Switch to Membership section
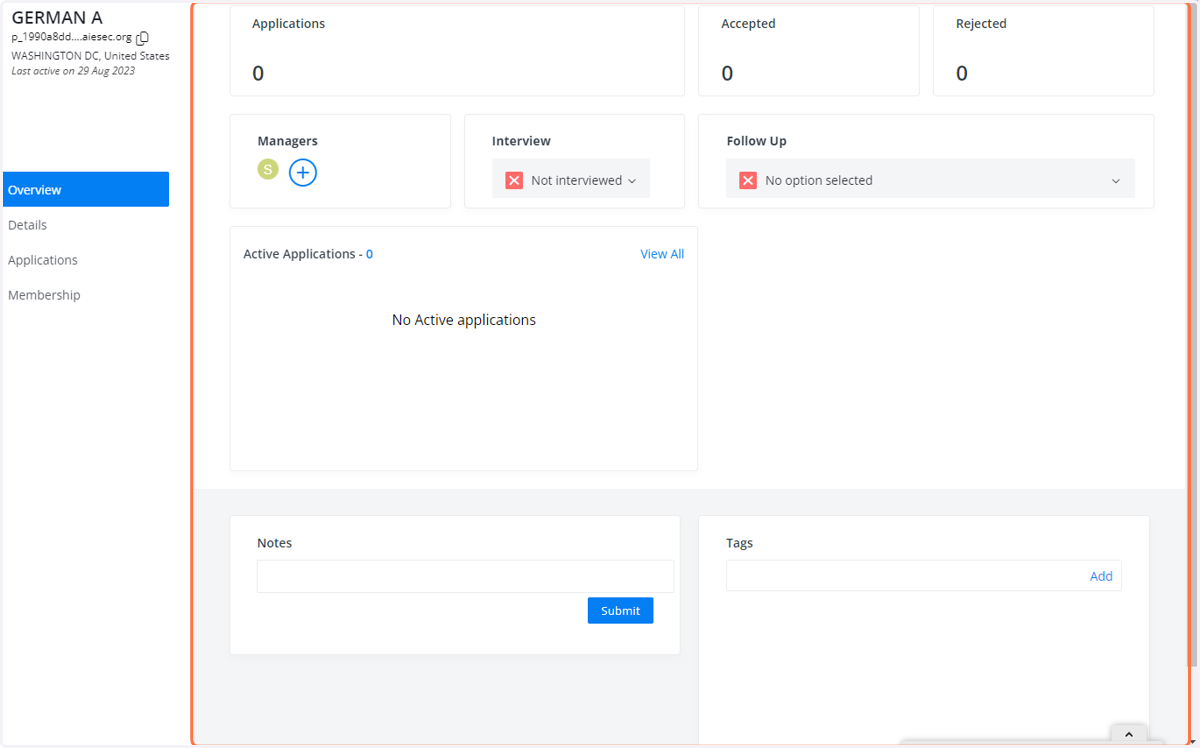This screenshot has height=748, width=1200. point(44,295)
